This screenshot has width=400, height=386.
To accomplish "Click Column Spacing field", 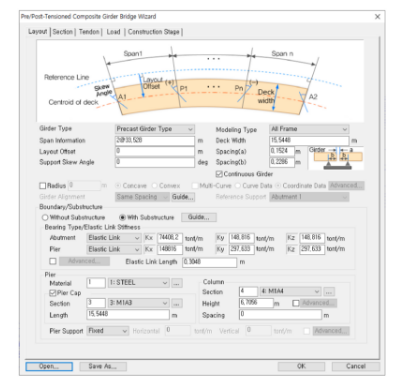I will point(280,315).
